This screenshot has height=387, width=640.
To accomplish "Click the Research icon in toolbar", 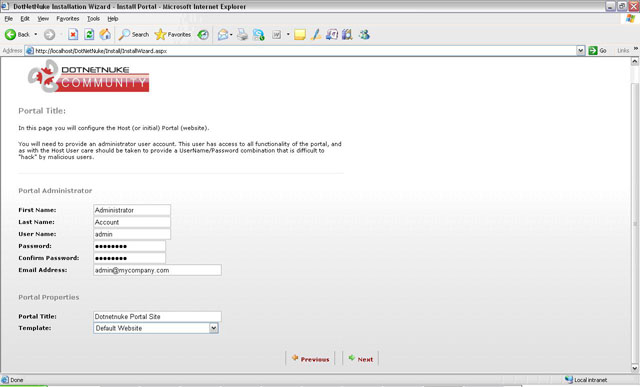I will pyautogui.click(x=331, y=35).
